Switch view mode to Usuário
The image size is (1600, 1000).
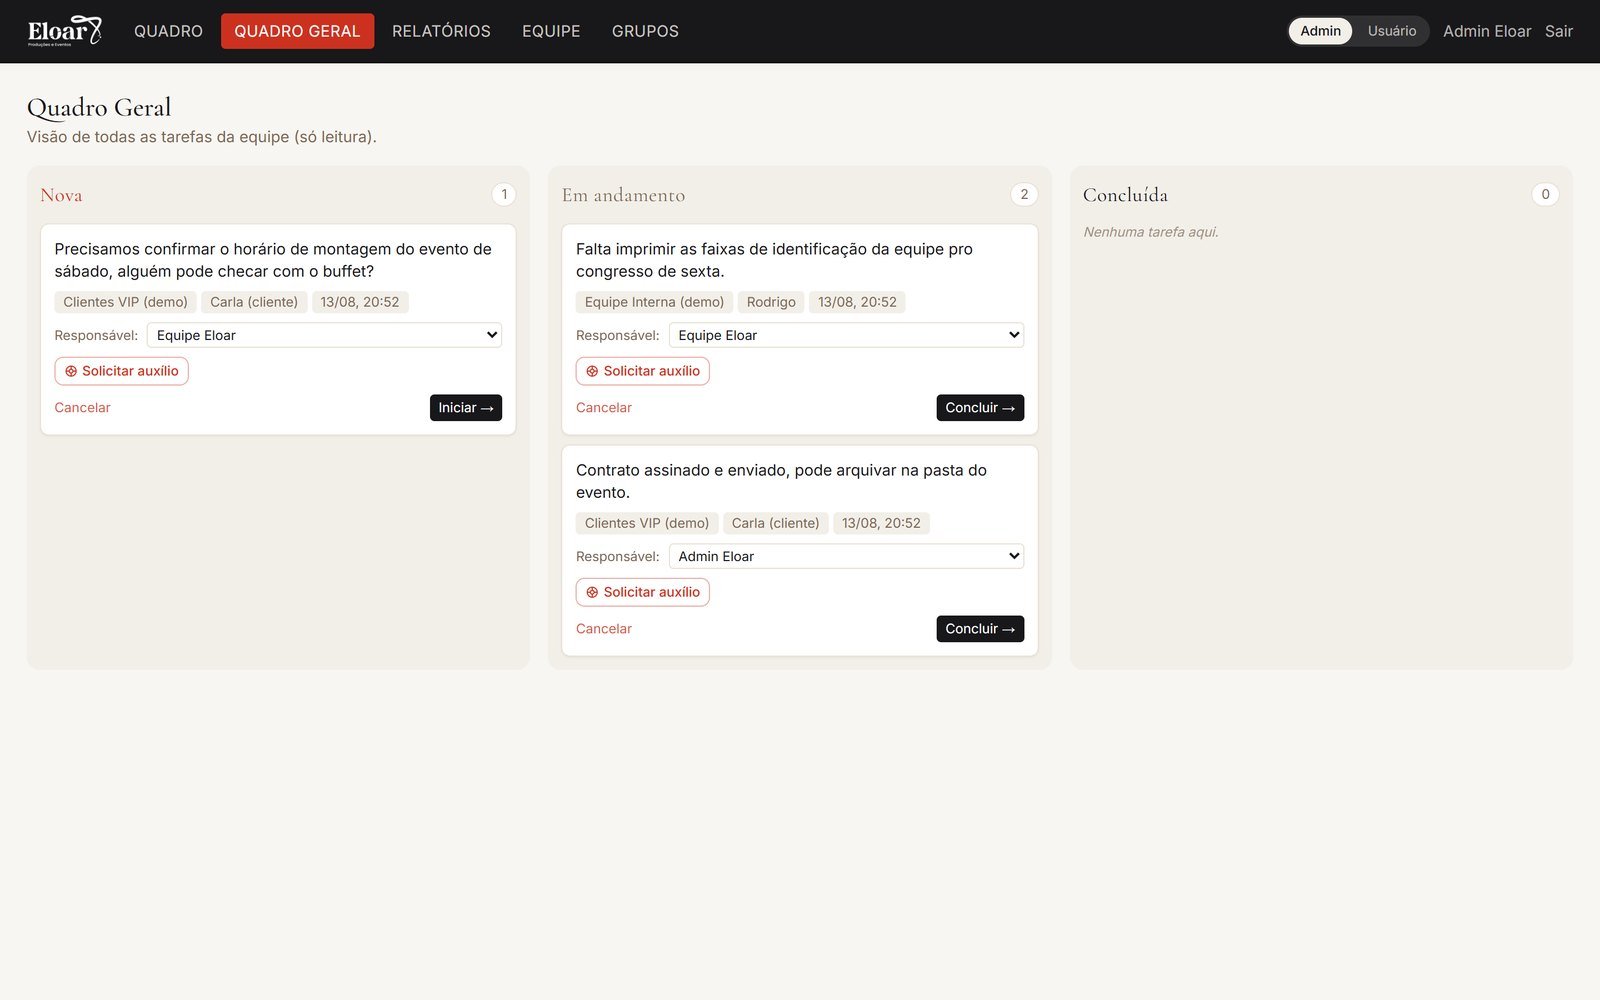[x=1391, y=31]
